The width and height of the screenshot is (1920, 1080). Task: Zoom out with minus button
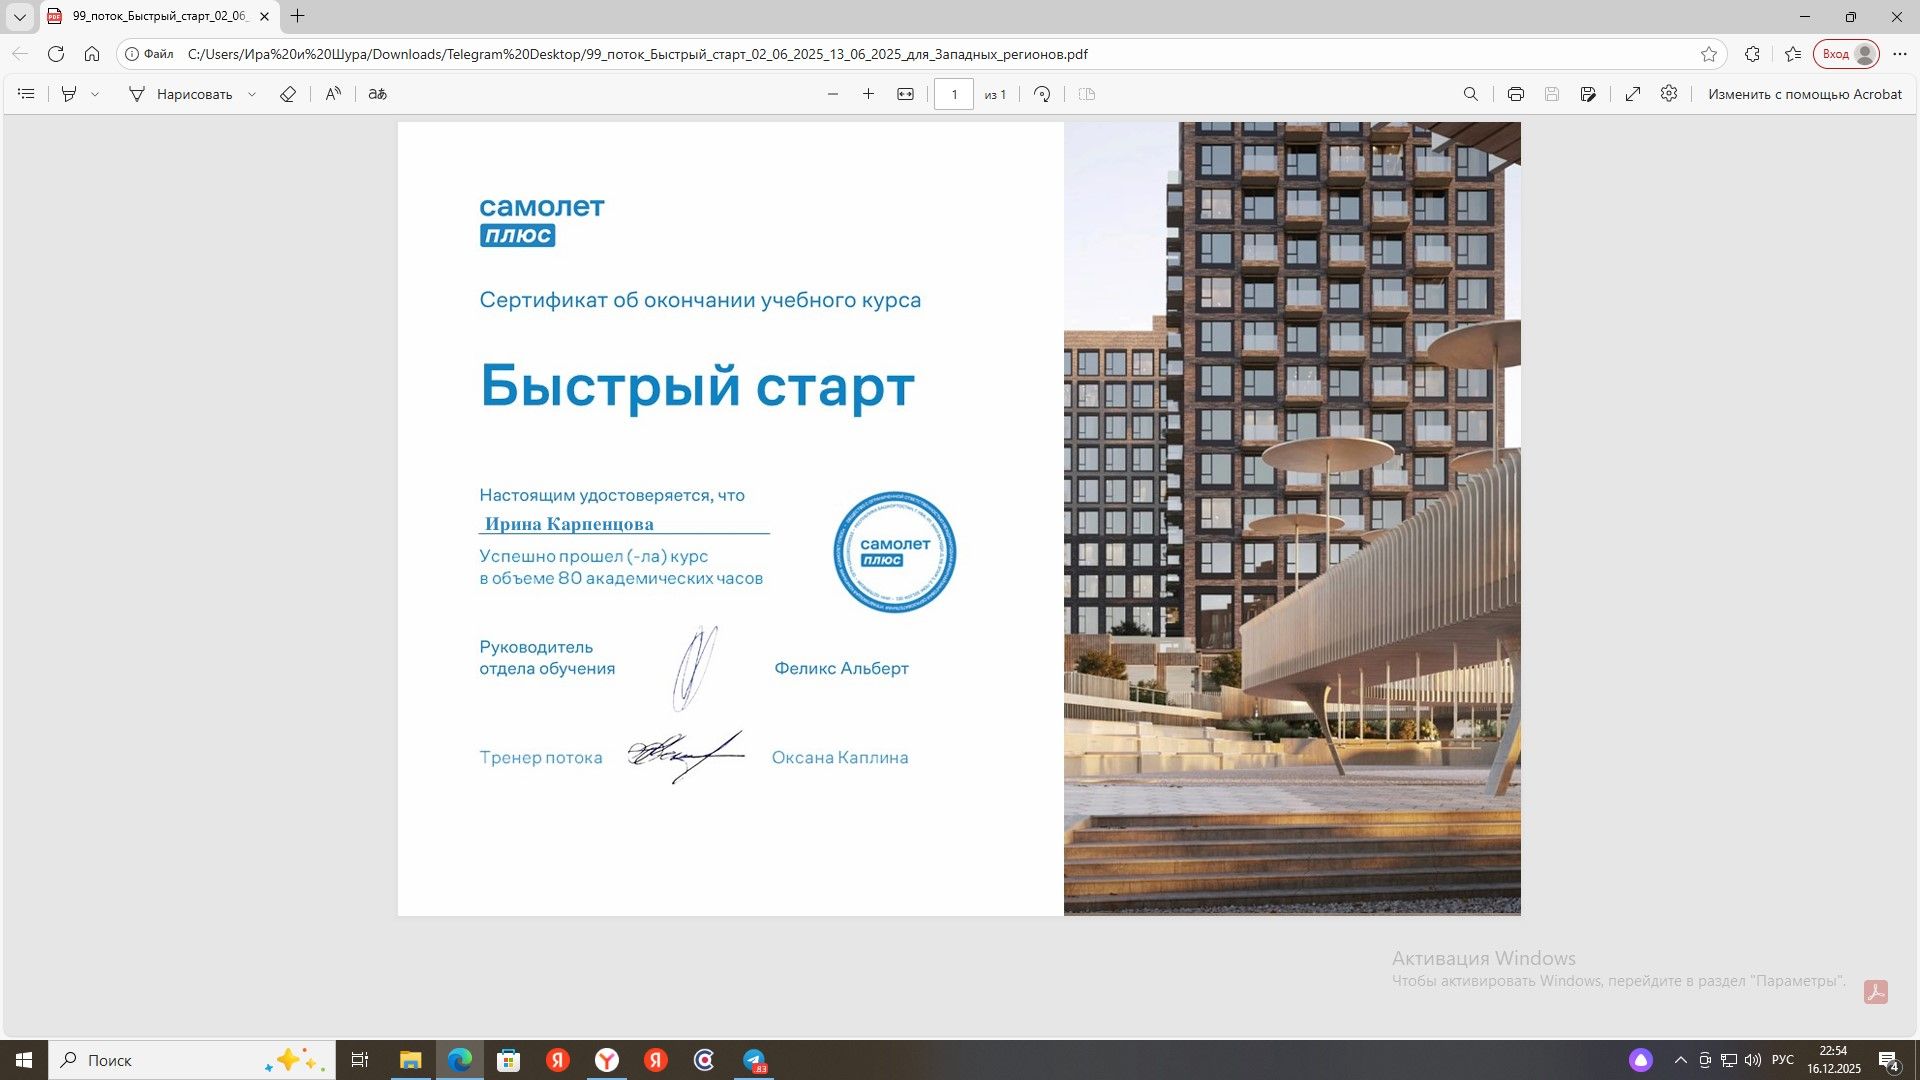pyautogui.click(x=833, y=94)
